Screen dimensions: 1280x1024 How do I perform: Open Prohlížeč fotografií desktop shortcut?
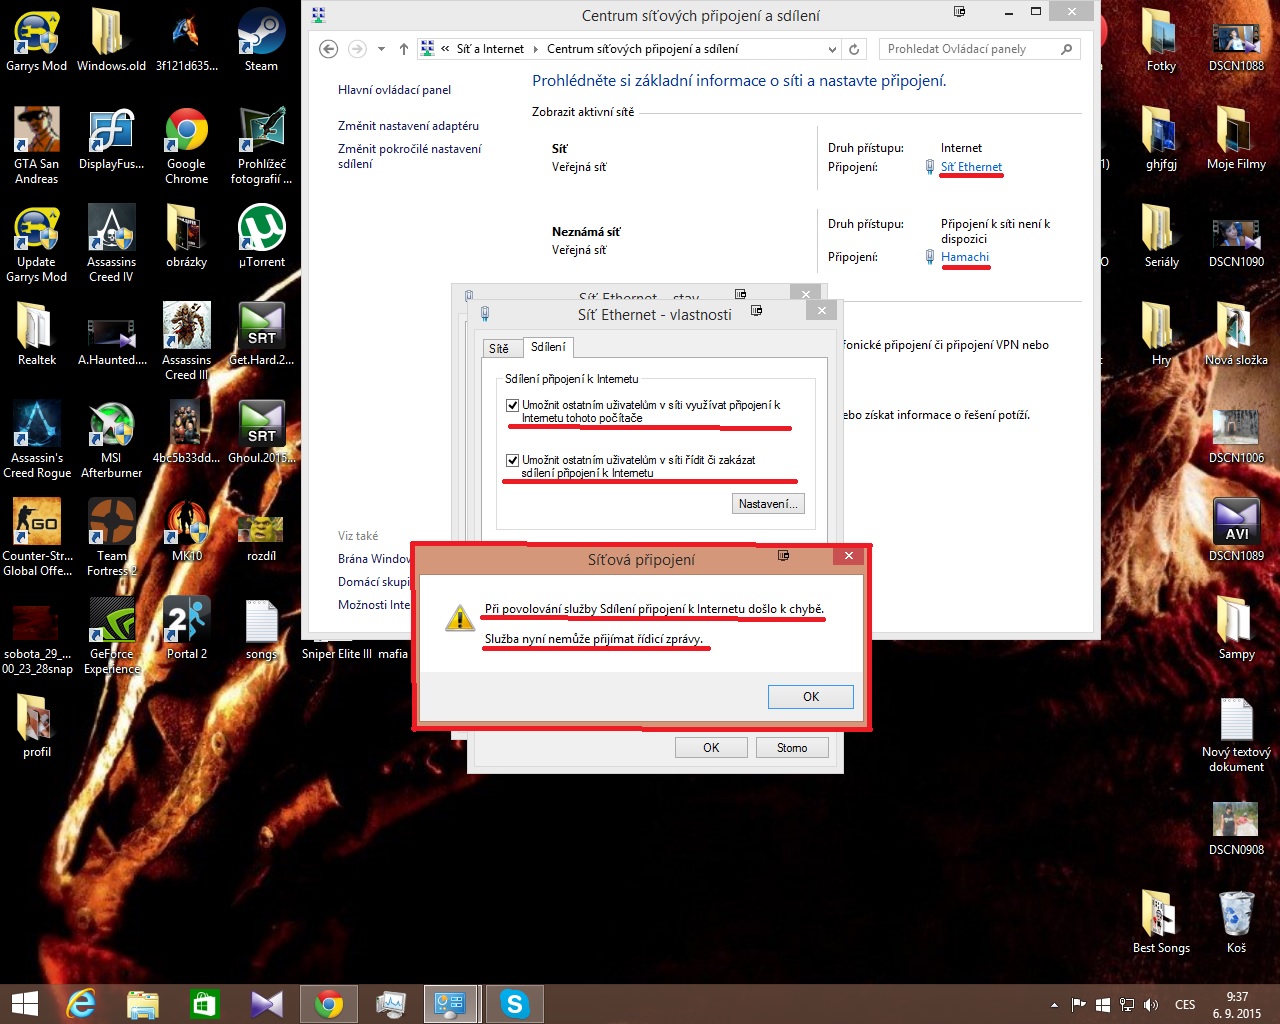click(261, 145)
